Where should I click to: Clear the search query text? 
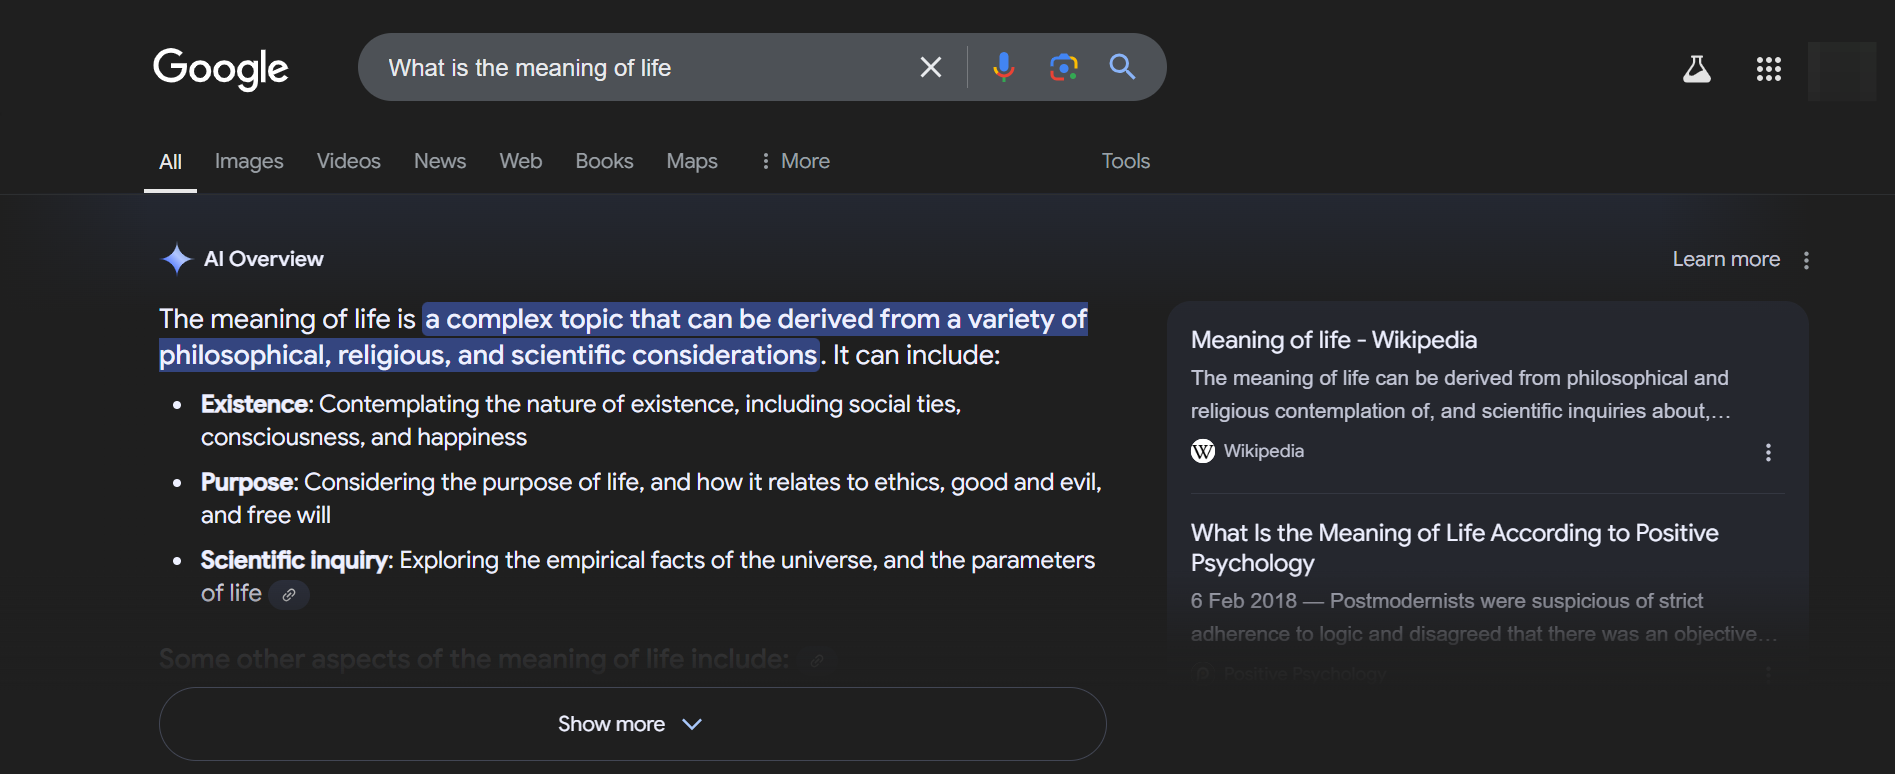[x=930, y=67]
